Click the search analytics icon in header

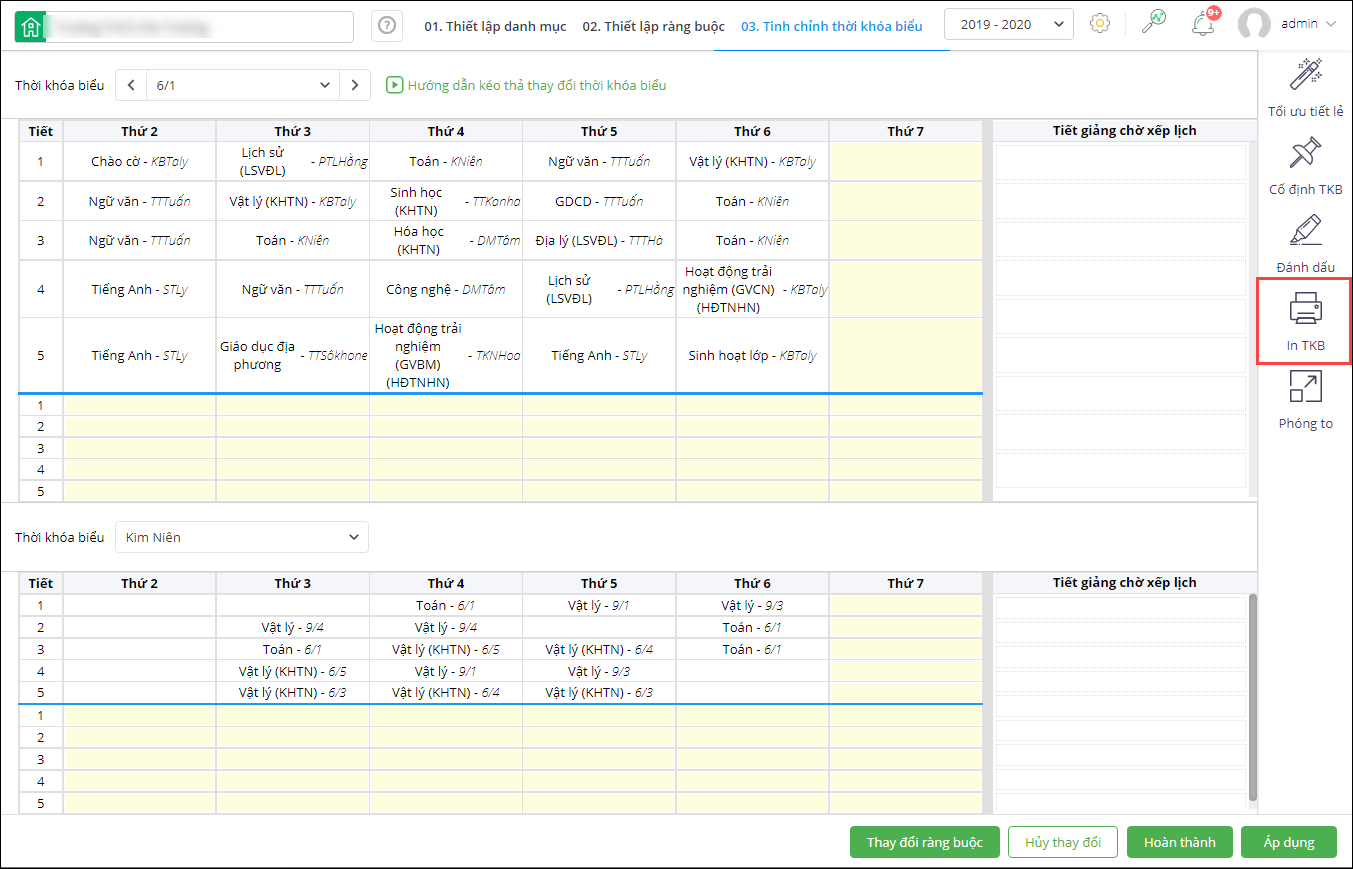1153,24
